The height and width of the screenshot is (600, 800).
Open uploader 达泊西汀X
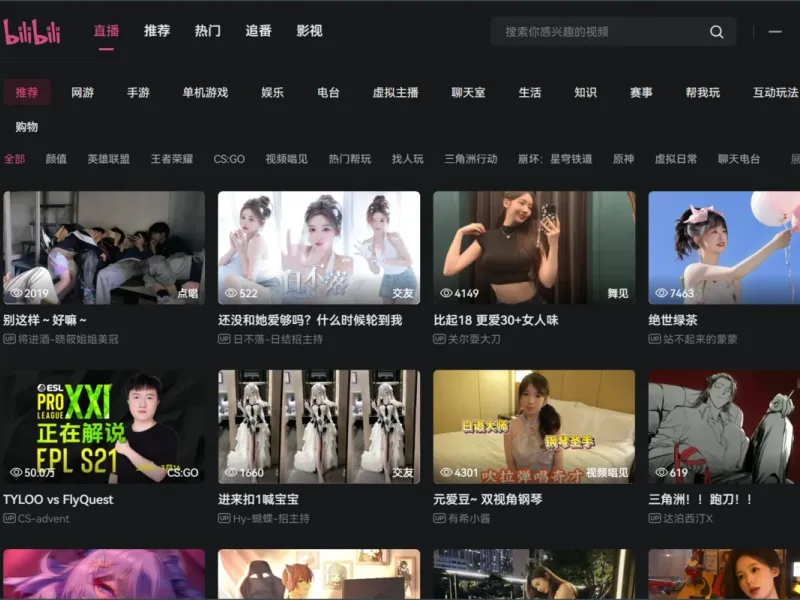(x=688, y=518)
